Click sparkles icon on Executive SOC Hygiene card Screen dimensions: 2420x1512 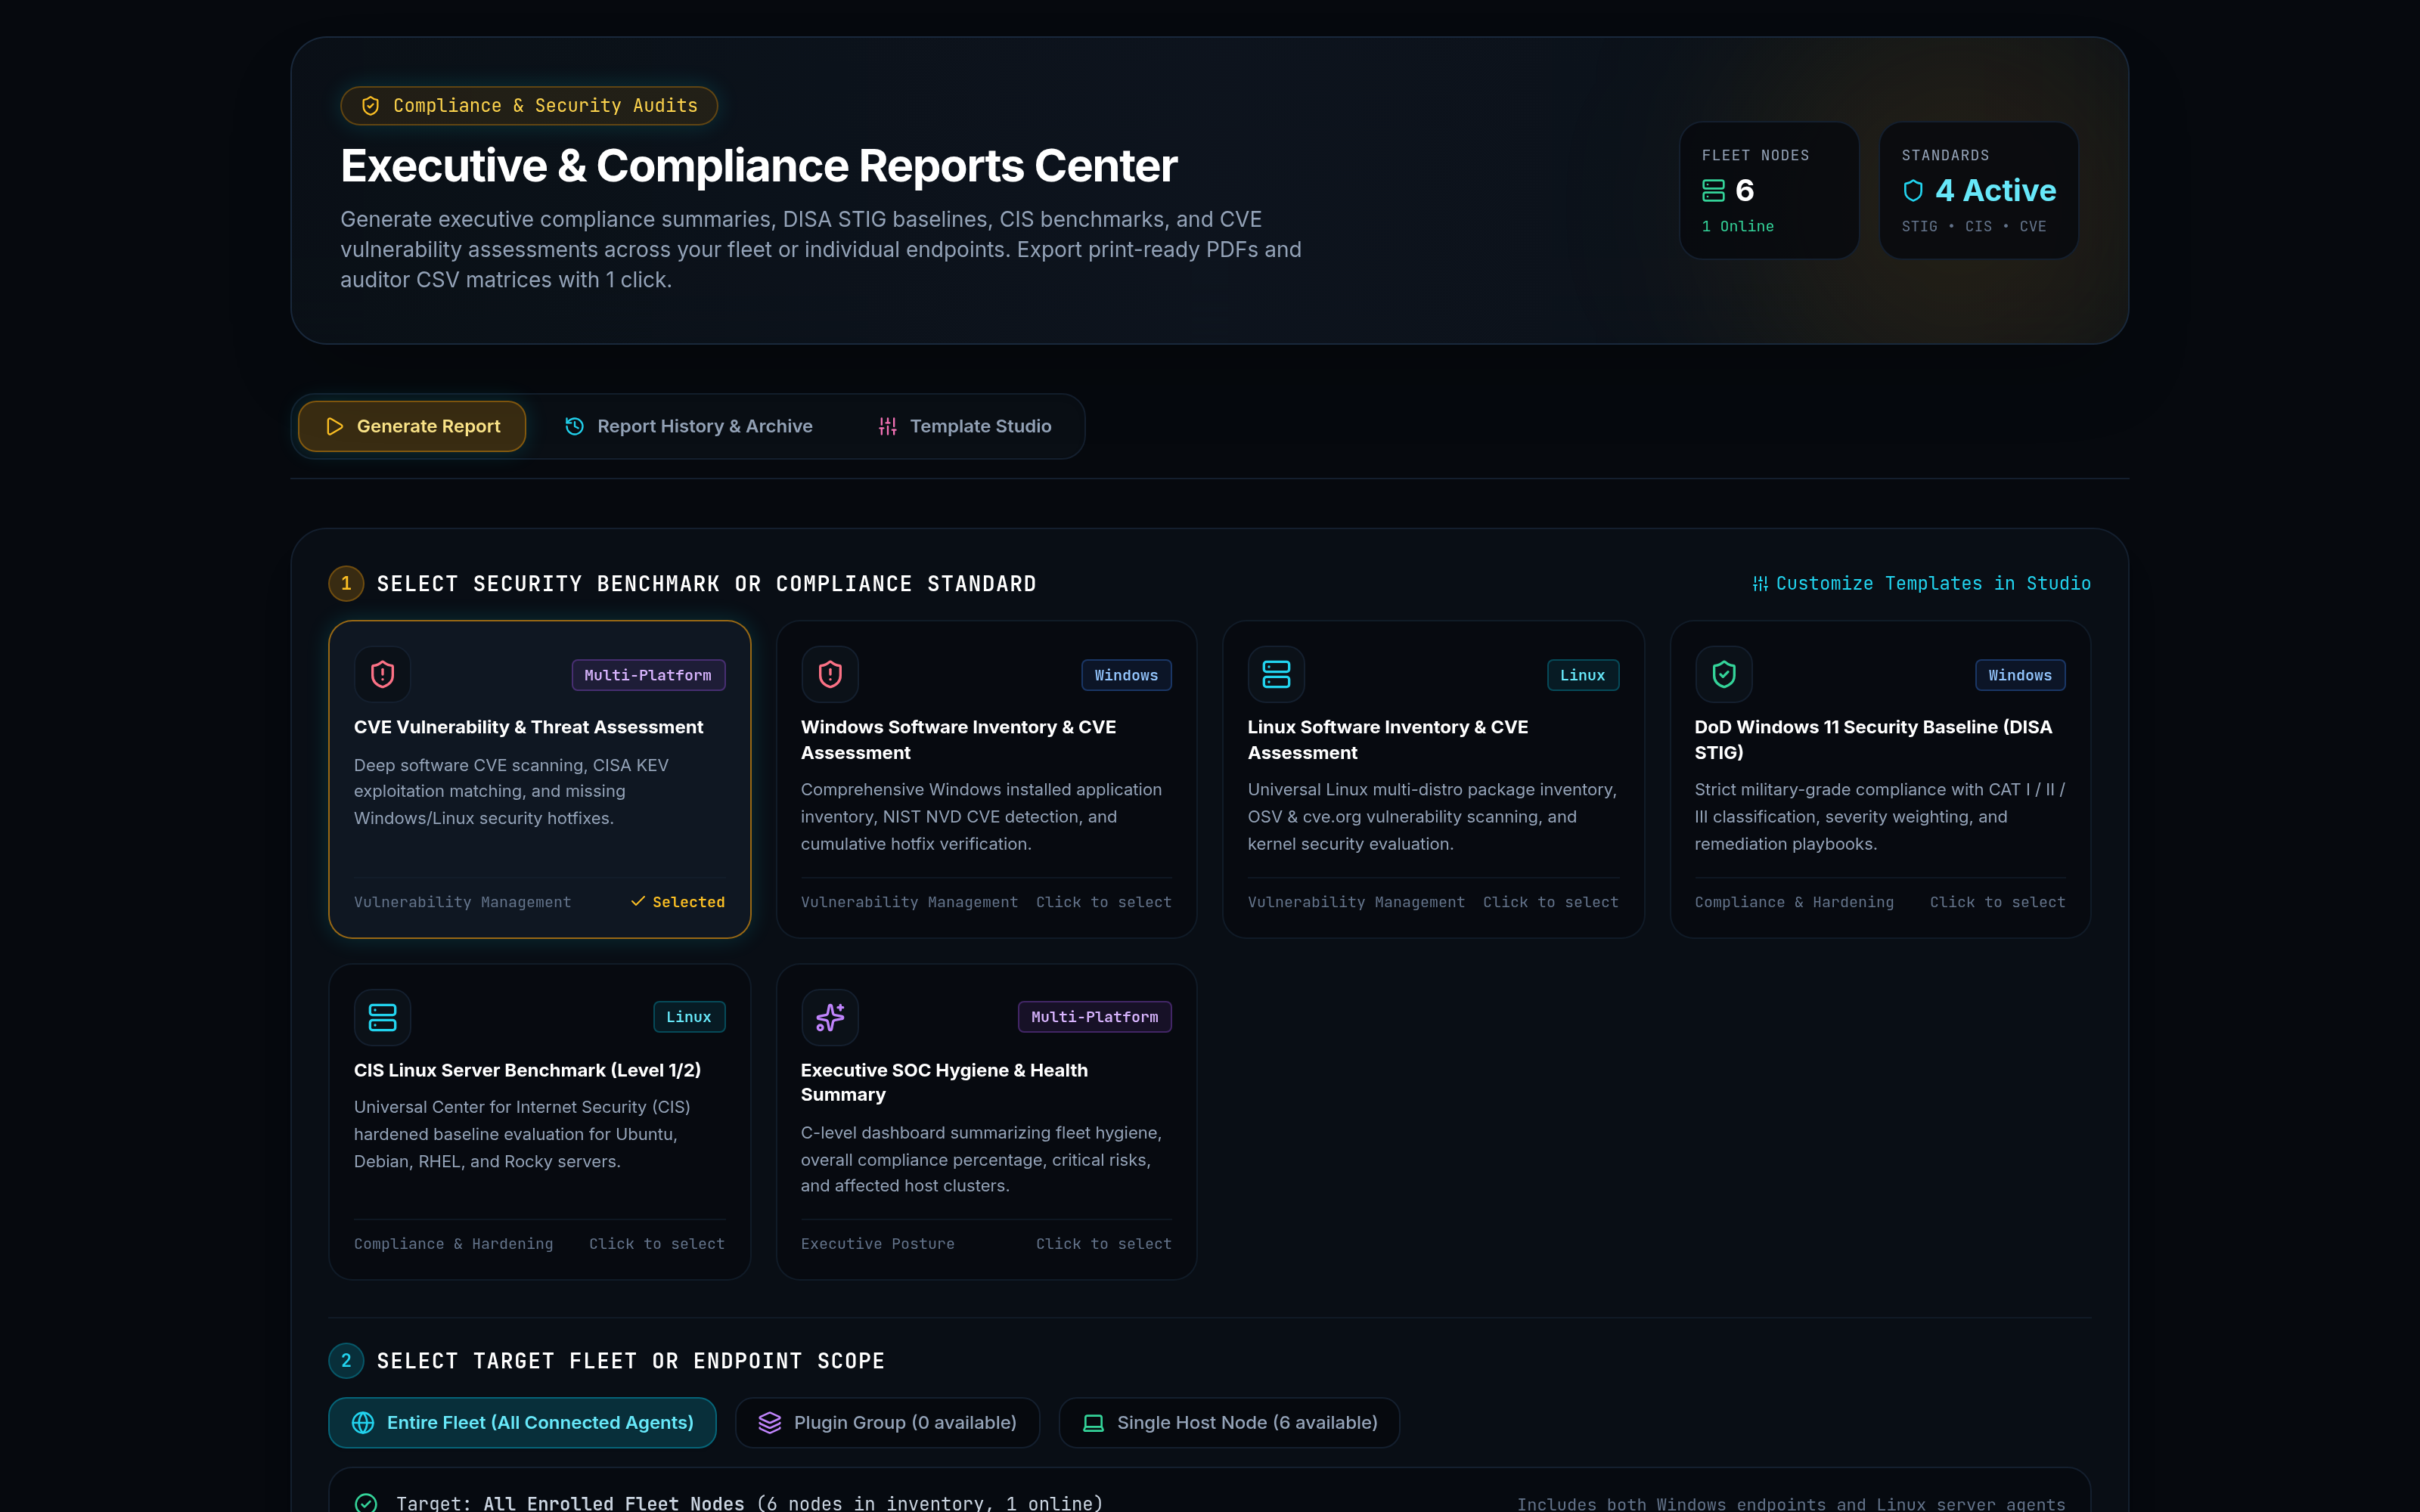tap(830, 1017)
